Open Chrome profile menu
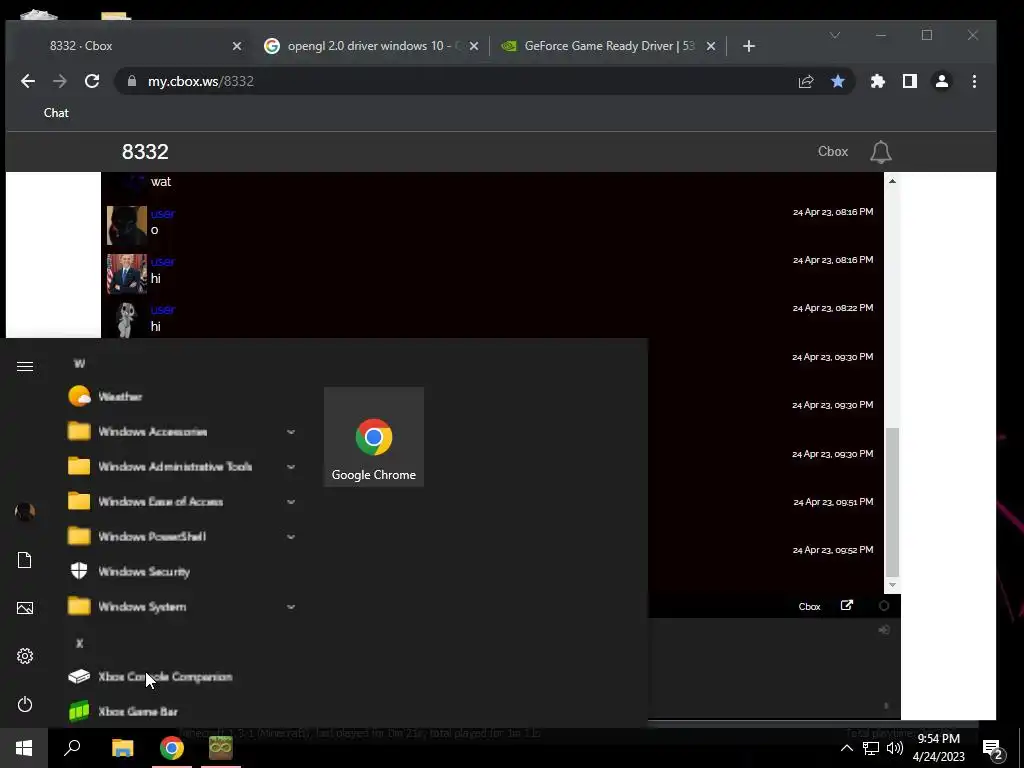 (x=942, y=81)
